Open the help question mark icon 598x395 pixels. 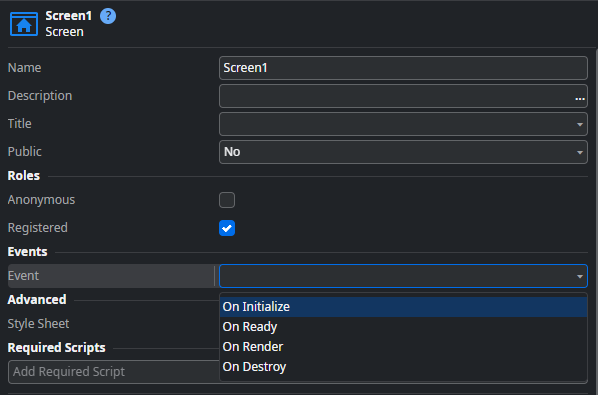[x=108, y=16]
